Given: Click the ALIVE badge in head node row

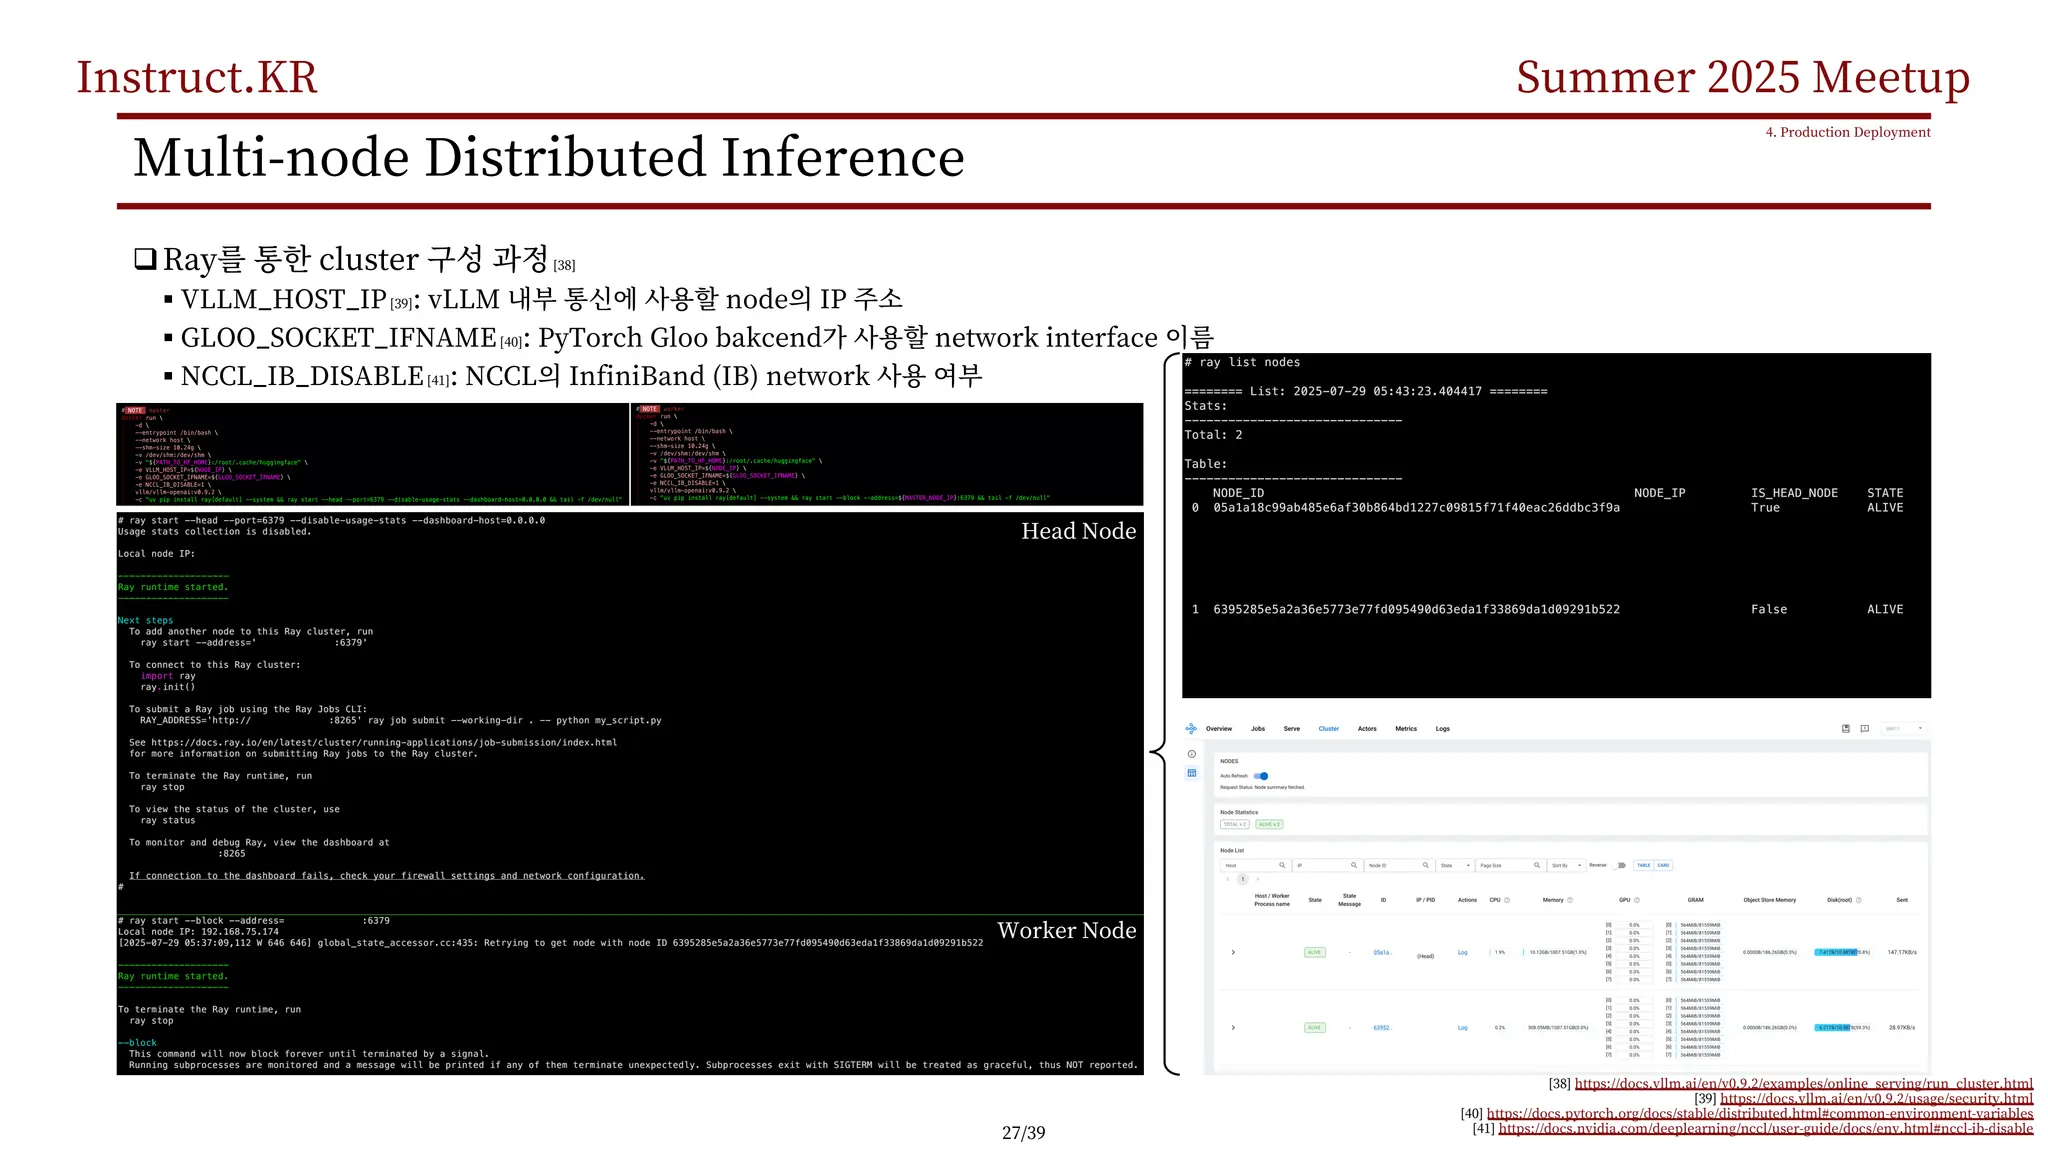Looking at the screenshot, I should pos(1314,952).
